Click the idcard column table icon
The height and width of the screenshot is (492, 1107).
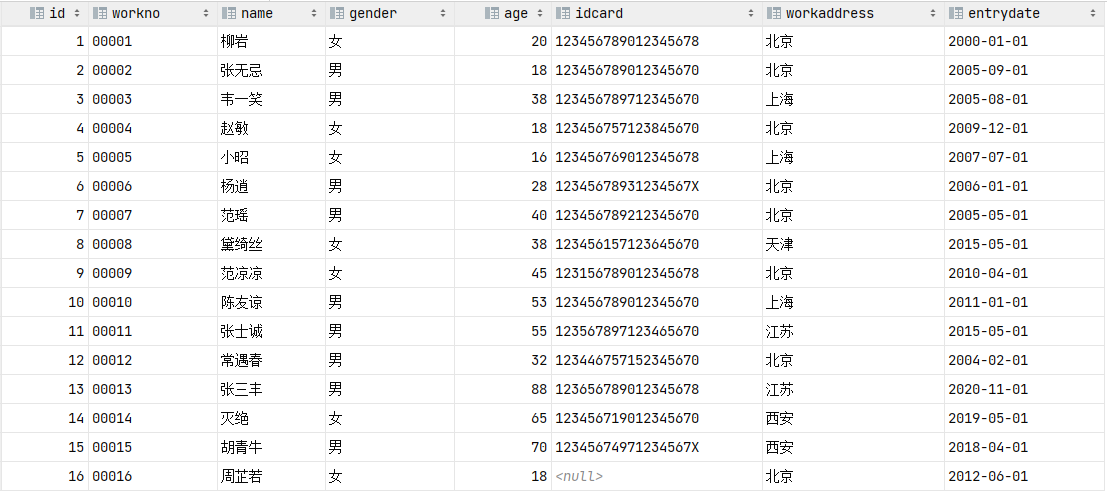tap(563, 13)
